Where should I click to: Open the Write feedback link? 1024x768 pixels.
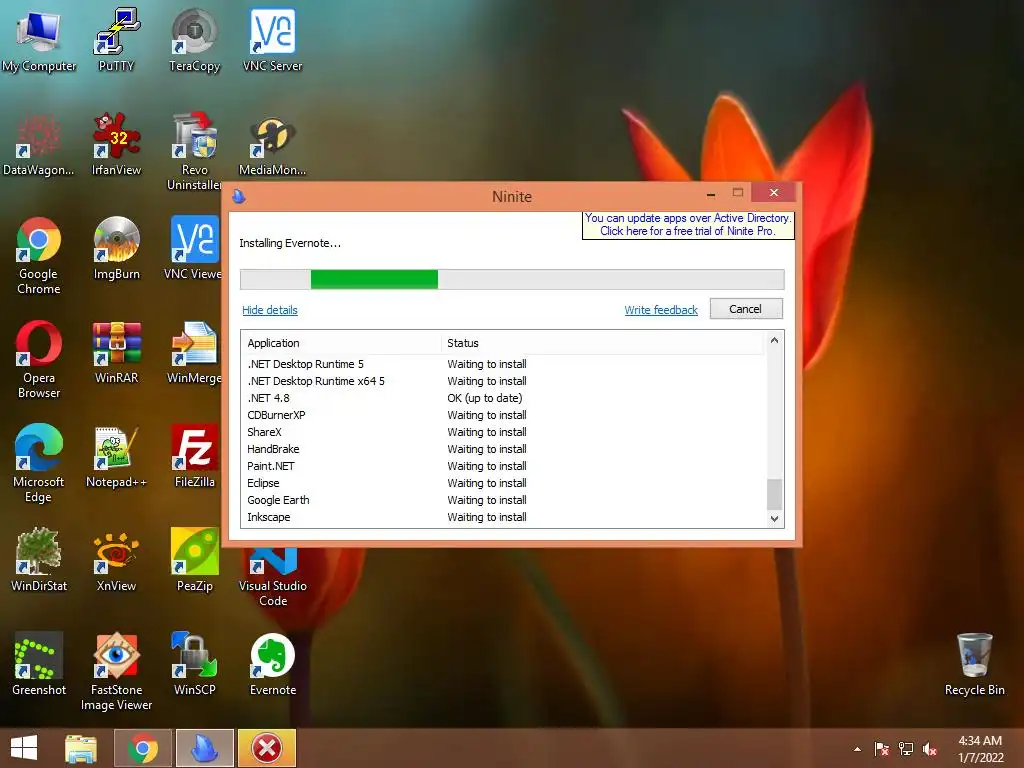click(661, 310)
